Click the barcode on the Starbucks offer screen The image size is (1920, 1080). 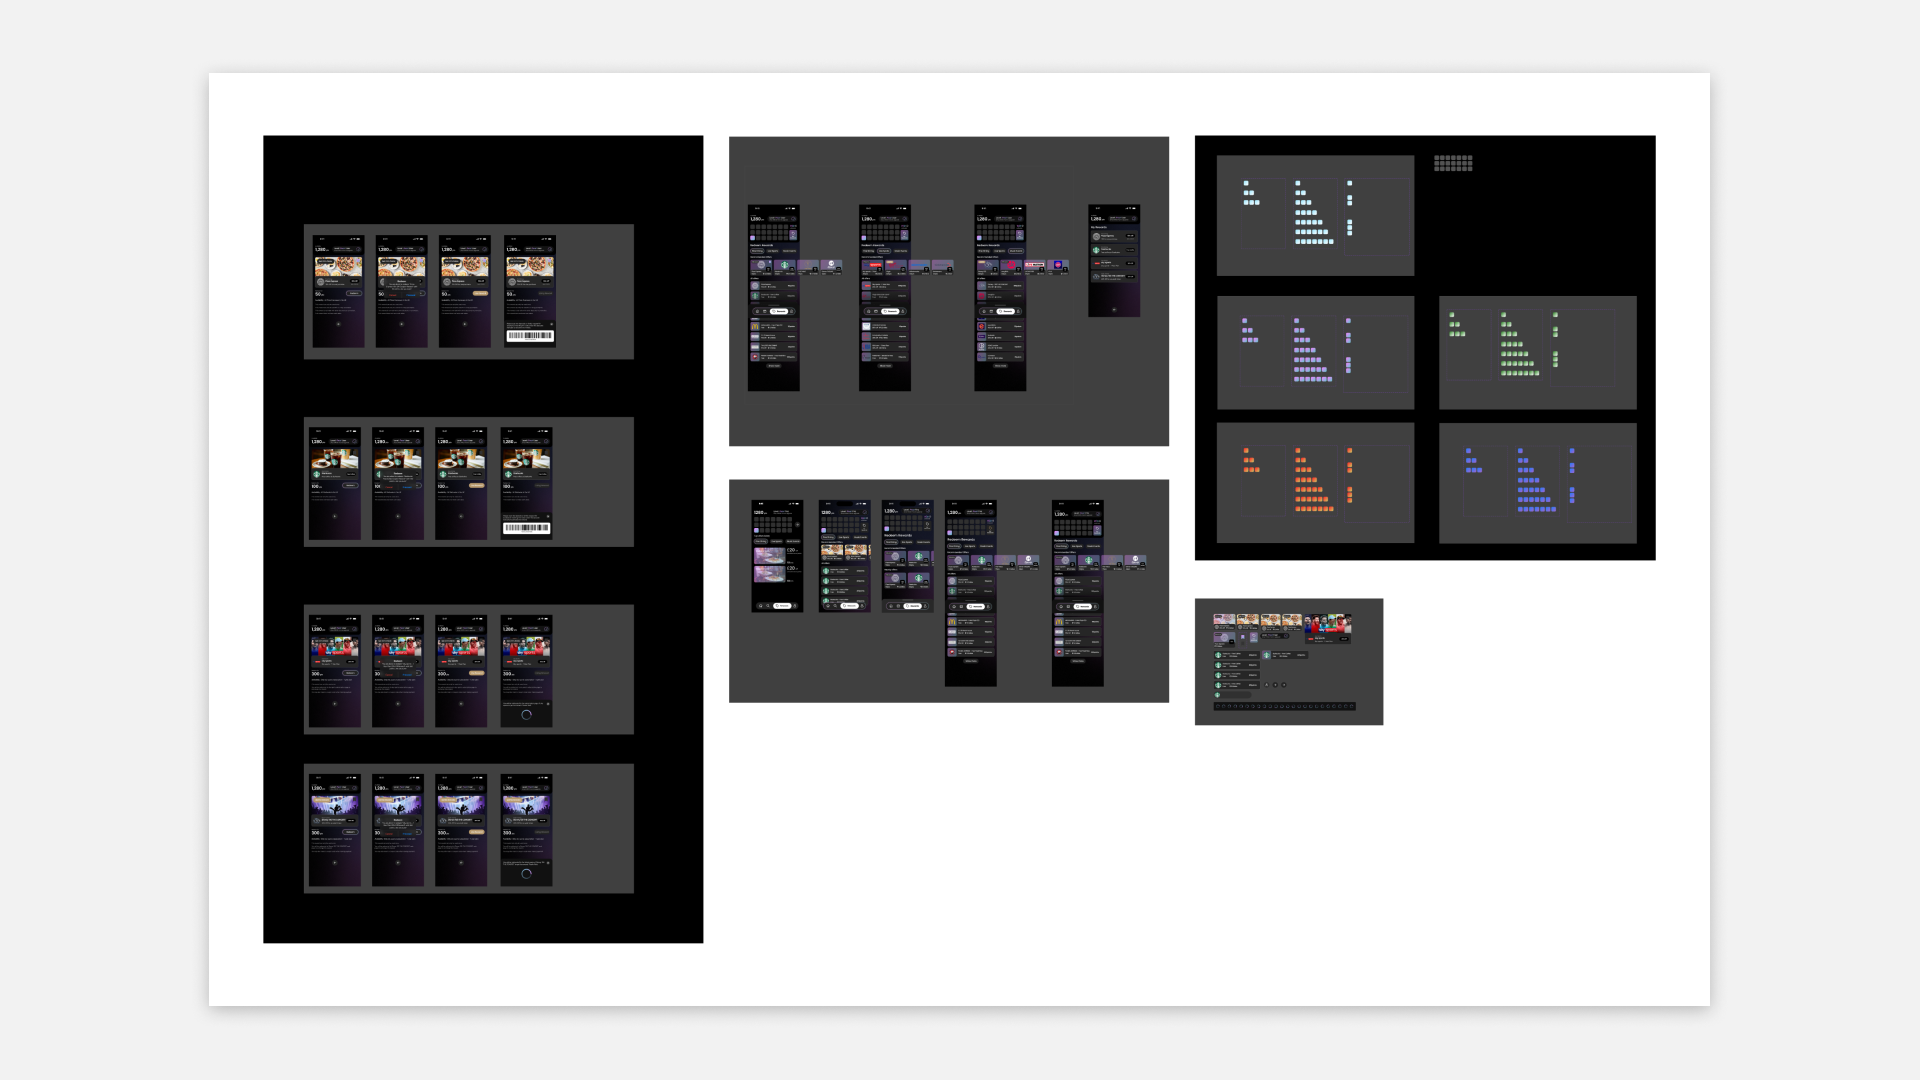coord(526,527)
